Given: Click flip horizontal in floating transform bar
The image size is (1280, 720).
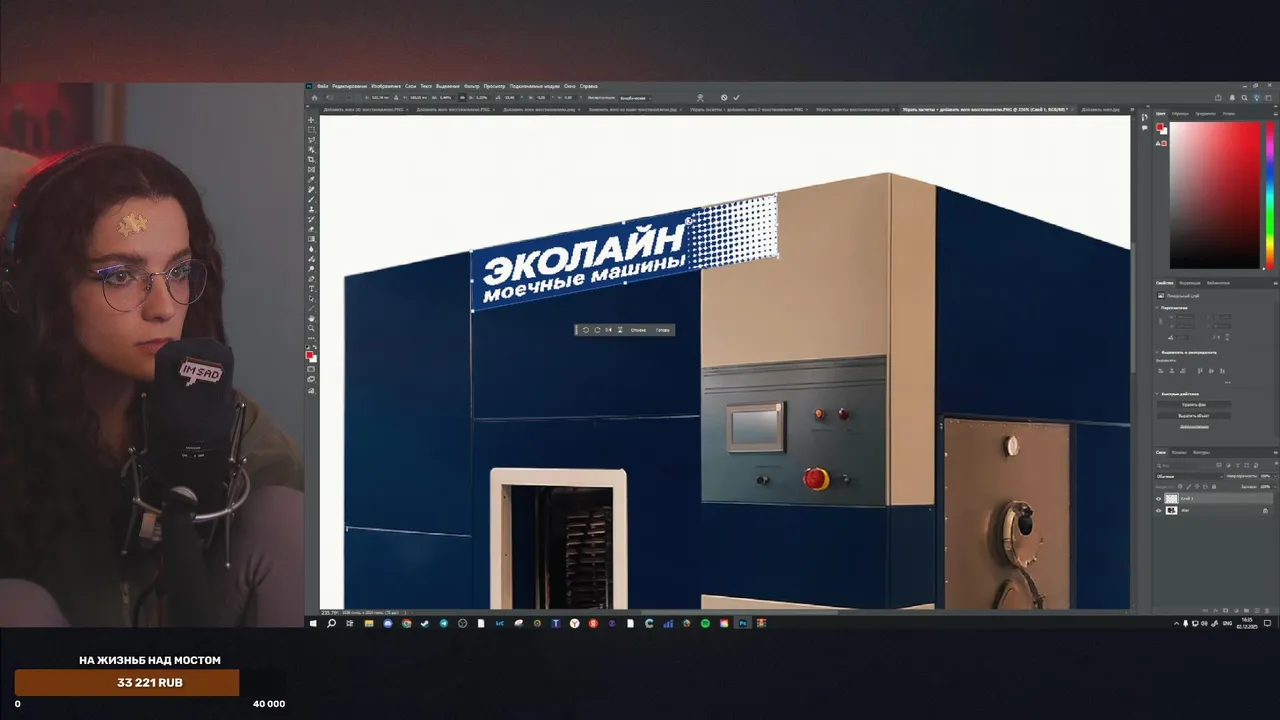Looking at the screenshot, I should coord(608,330).
